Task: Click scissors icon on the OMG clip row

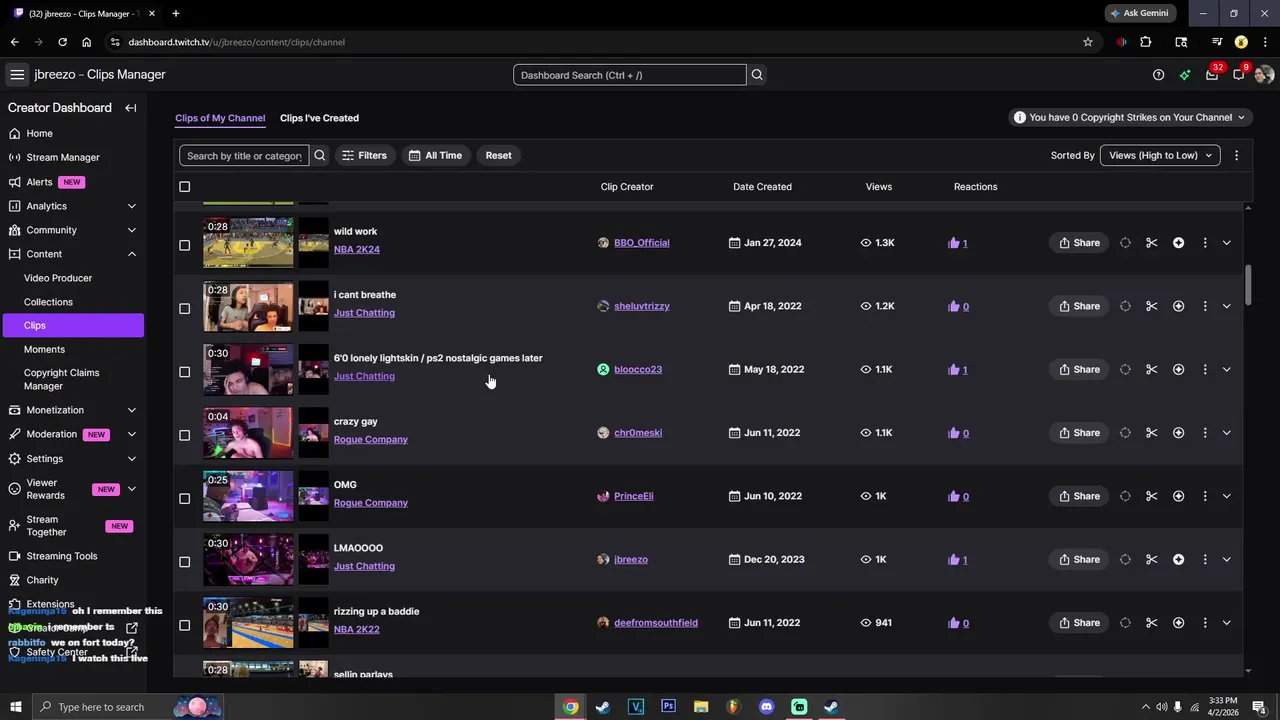Action: (1152, 496)
